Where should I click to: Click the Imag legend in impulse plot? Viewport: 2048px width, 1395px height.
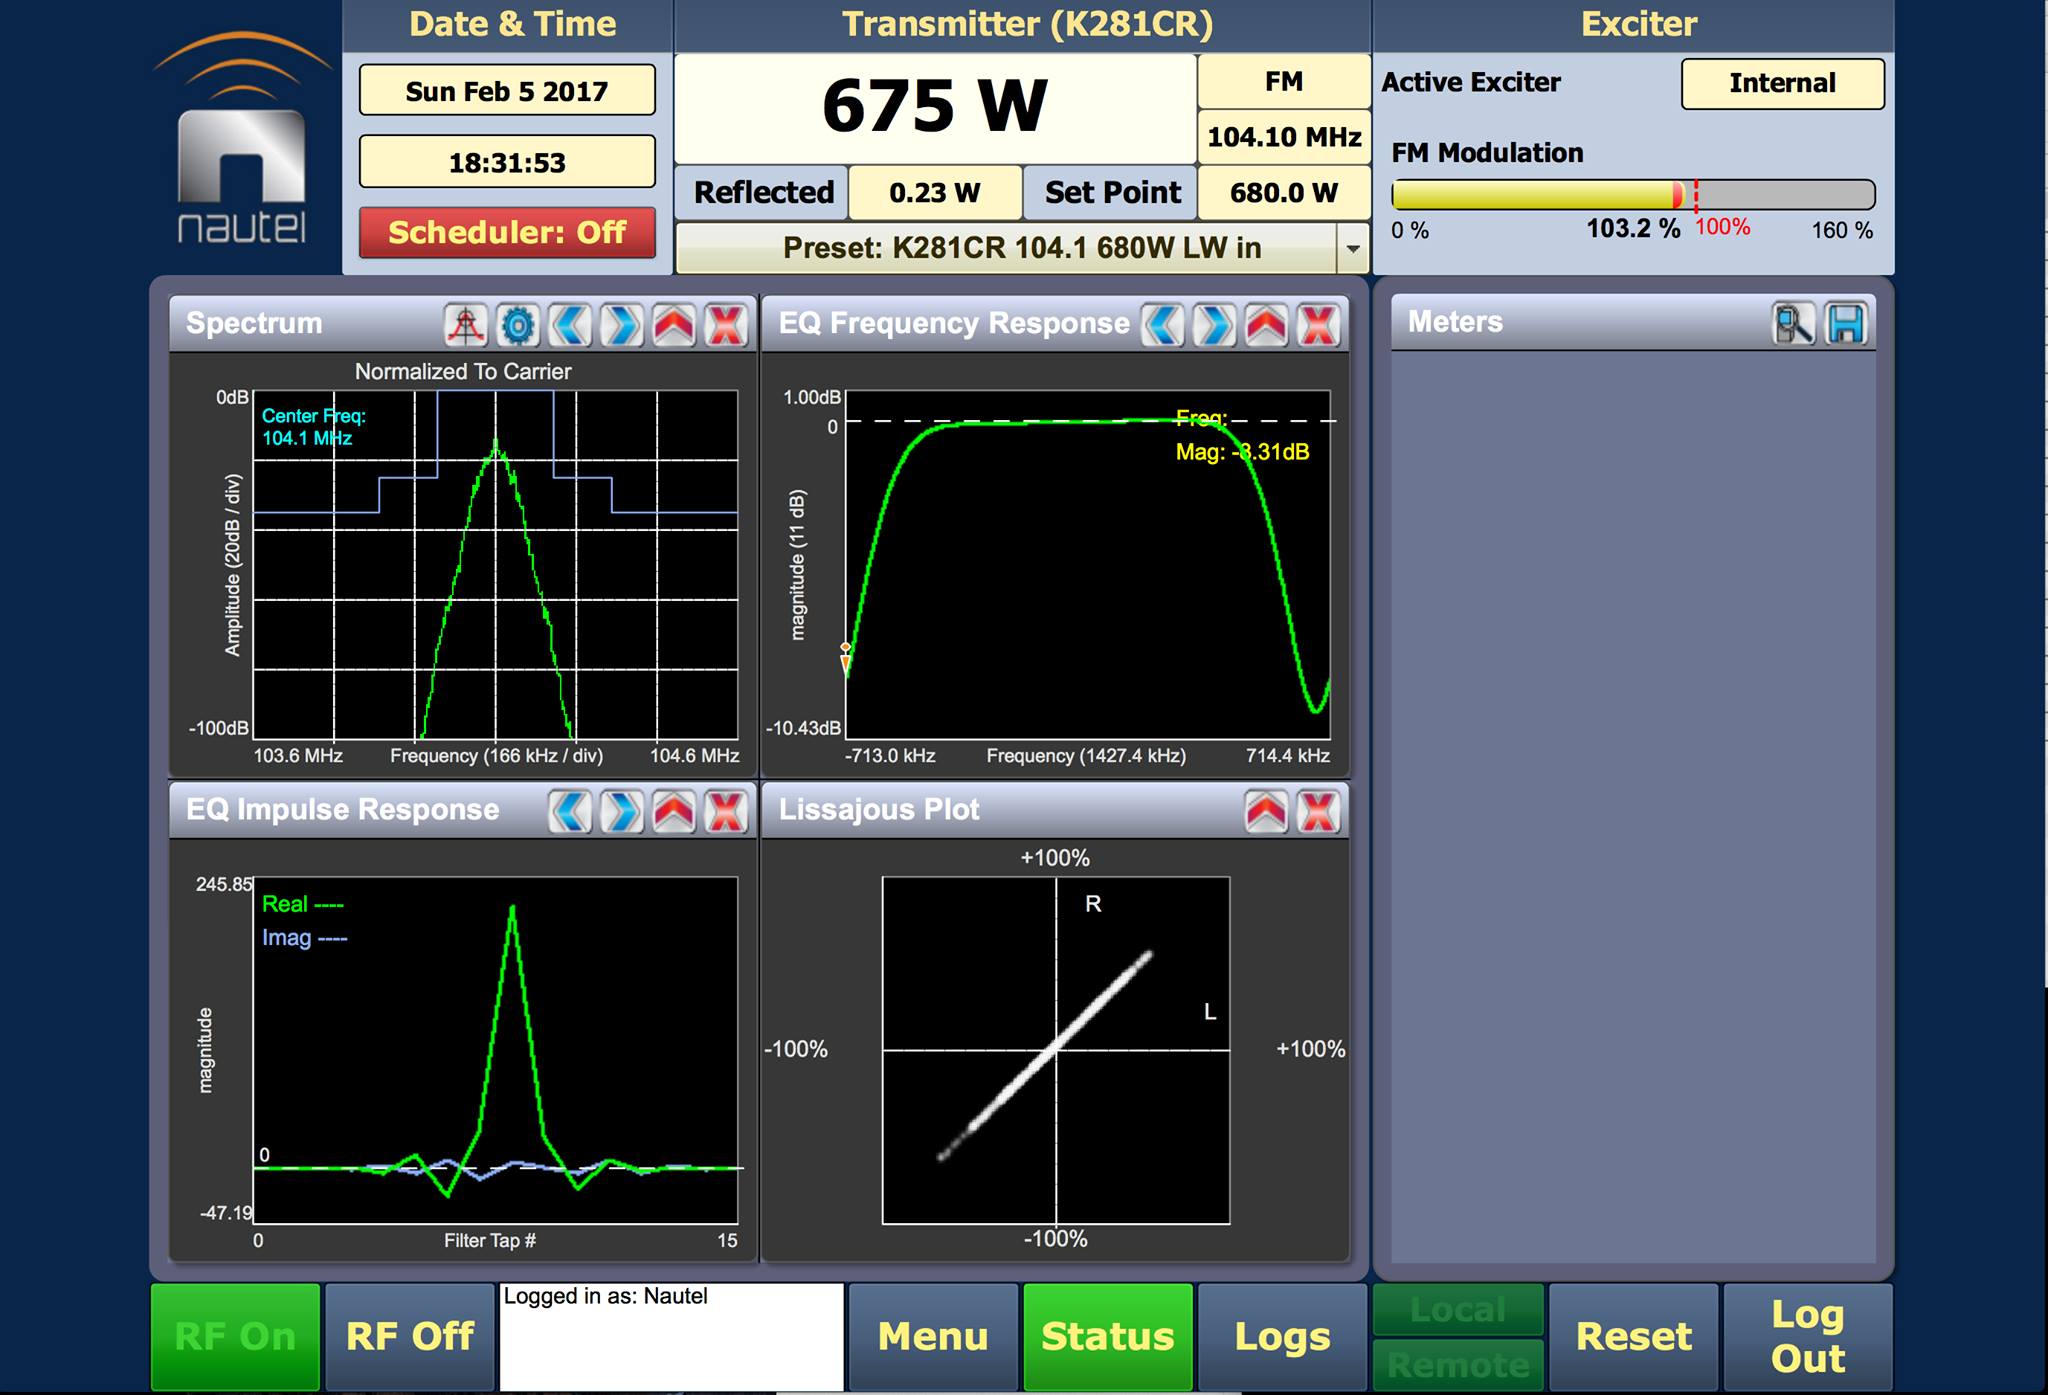304,938
